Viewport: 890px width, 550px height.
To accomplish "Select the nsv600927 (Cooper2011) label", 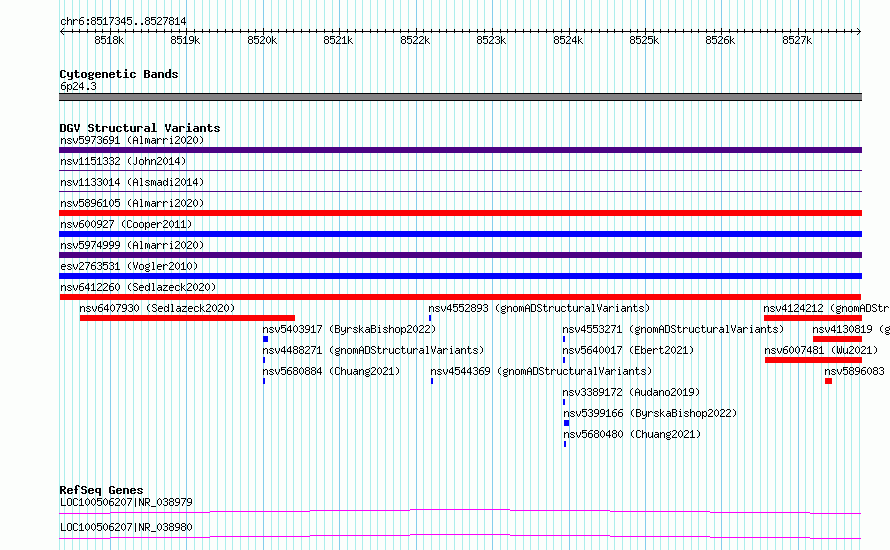I will (126, 224).
